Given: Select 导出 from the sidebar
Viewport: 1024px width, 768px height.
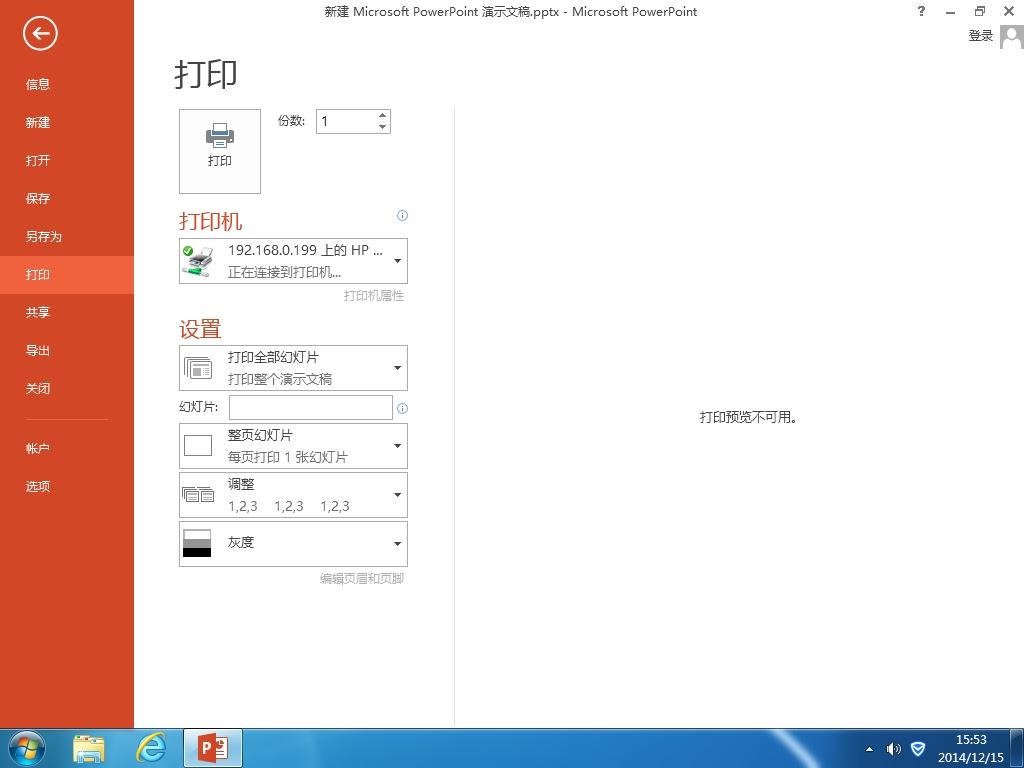Looking at the screenshot, I should 67,350.
